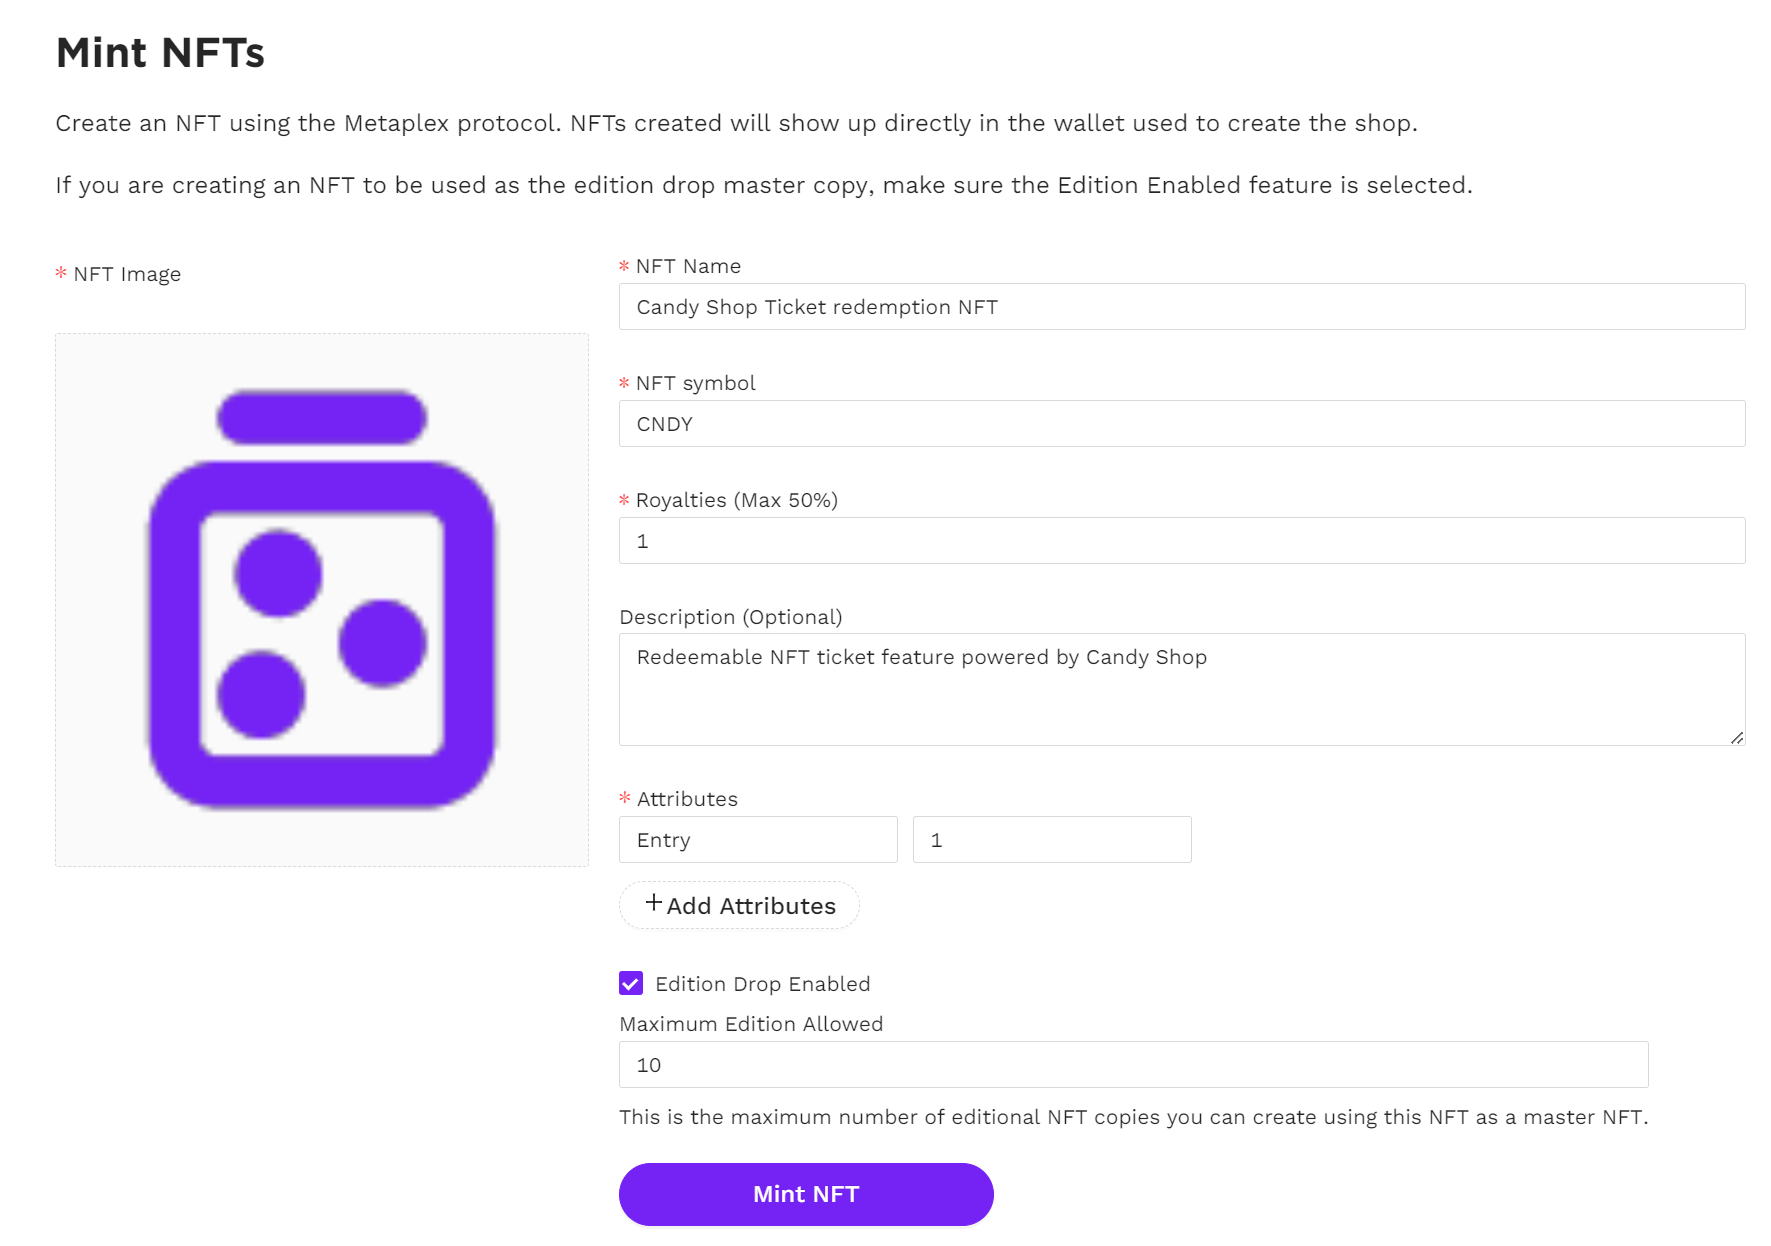Click the plus icon beside Add Attributes

click(654, 903)
